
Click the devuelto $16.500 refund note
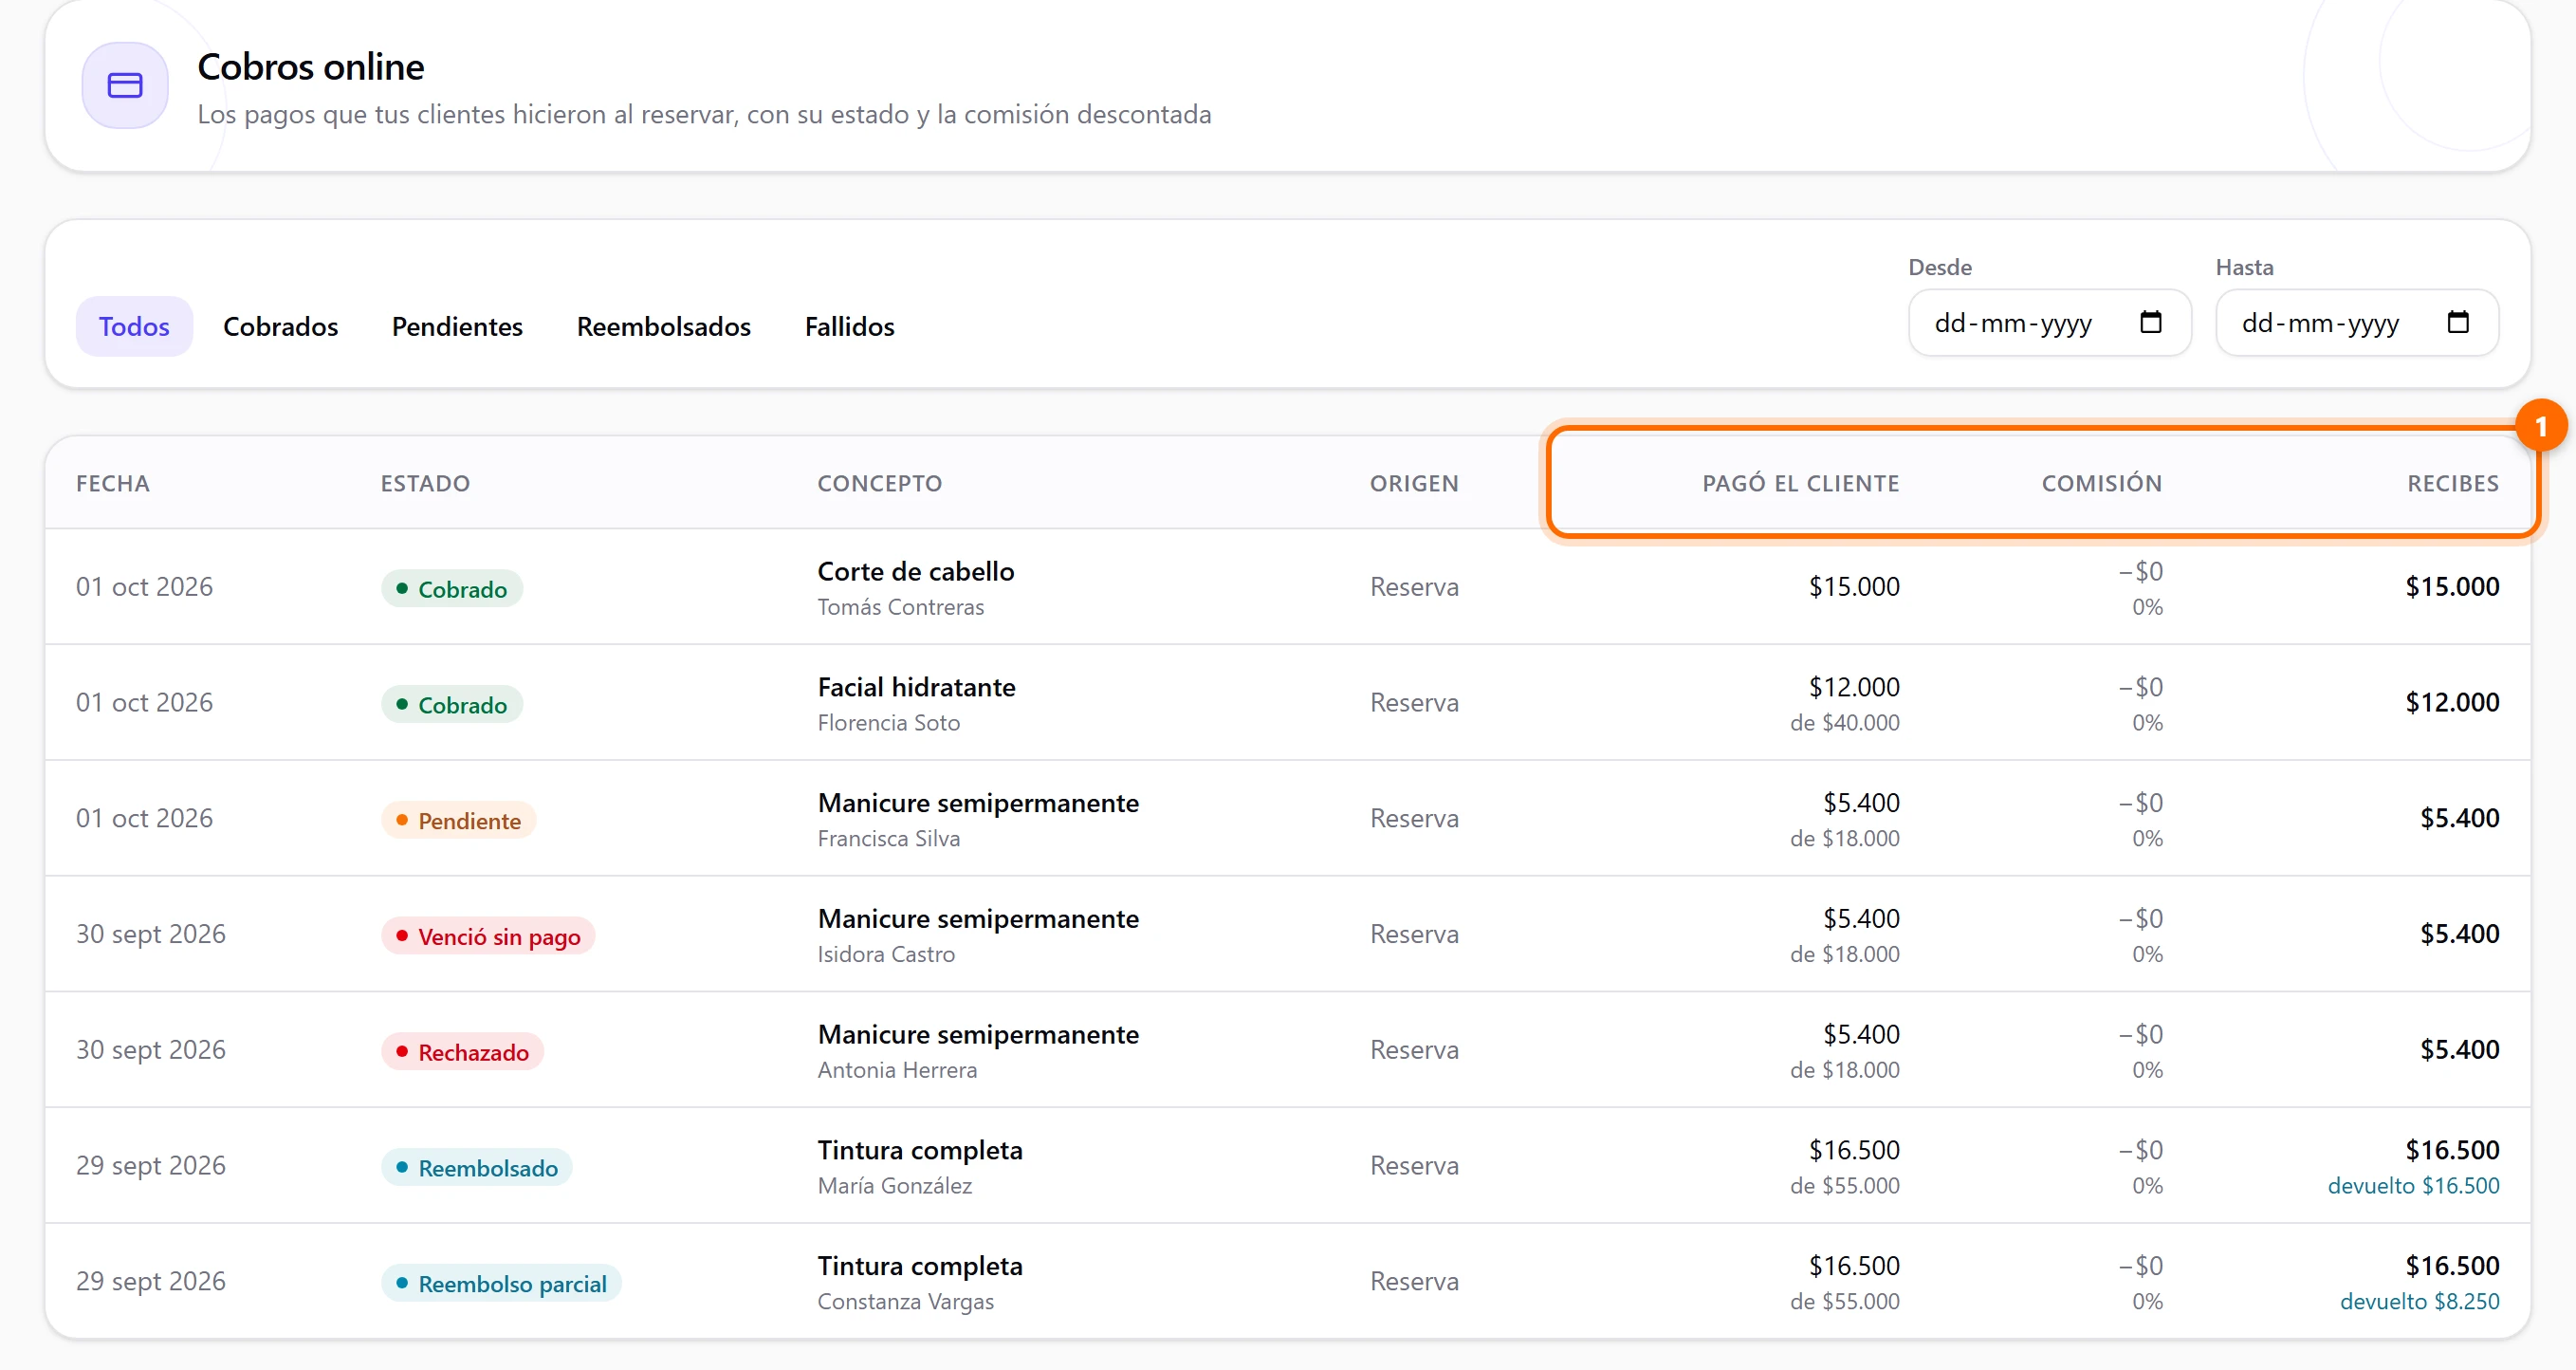pos(2413,1186)
